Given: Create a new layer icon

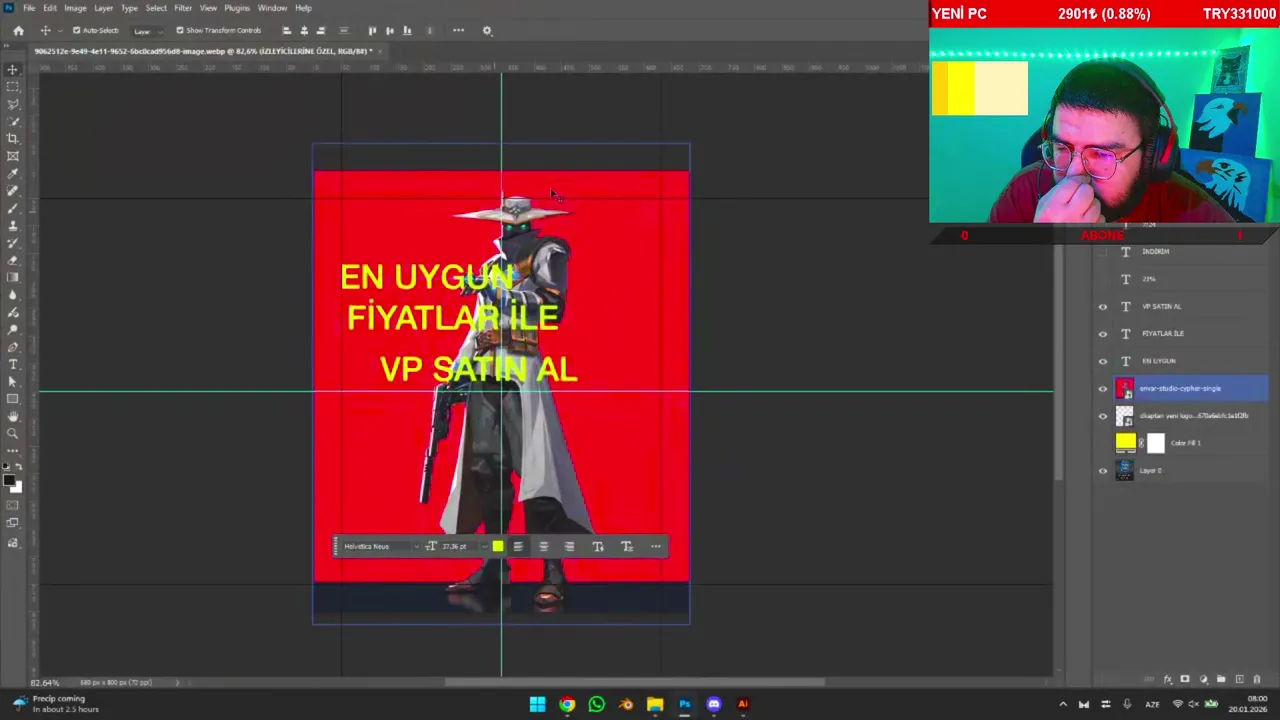Looking at the screenshot, I should [1239, 680].
